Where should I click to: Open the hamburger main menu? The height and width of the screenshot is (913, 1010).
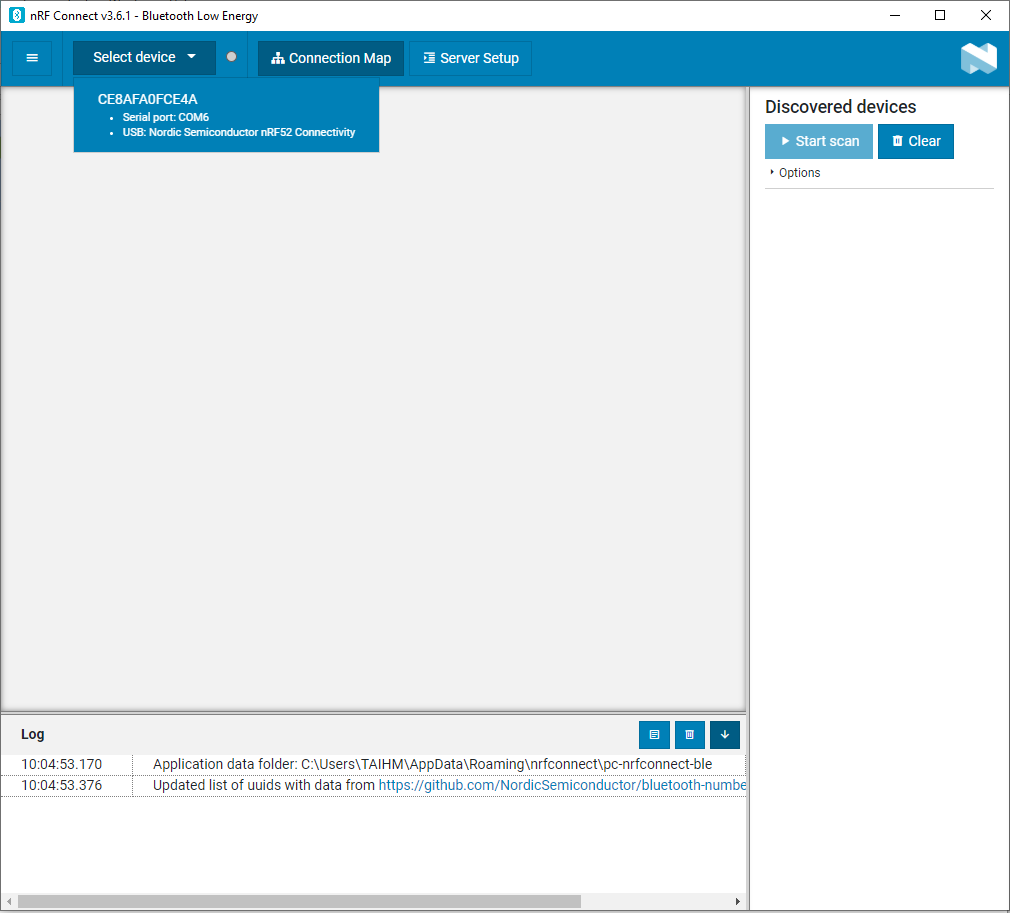click(x=32, y=58)
